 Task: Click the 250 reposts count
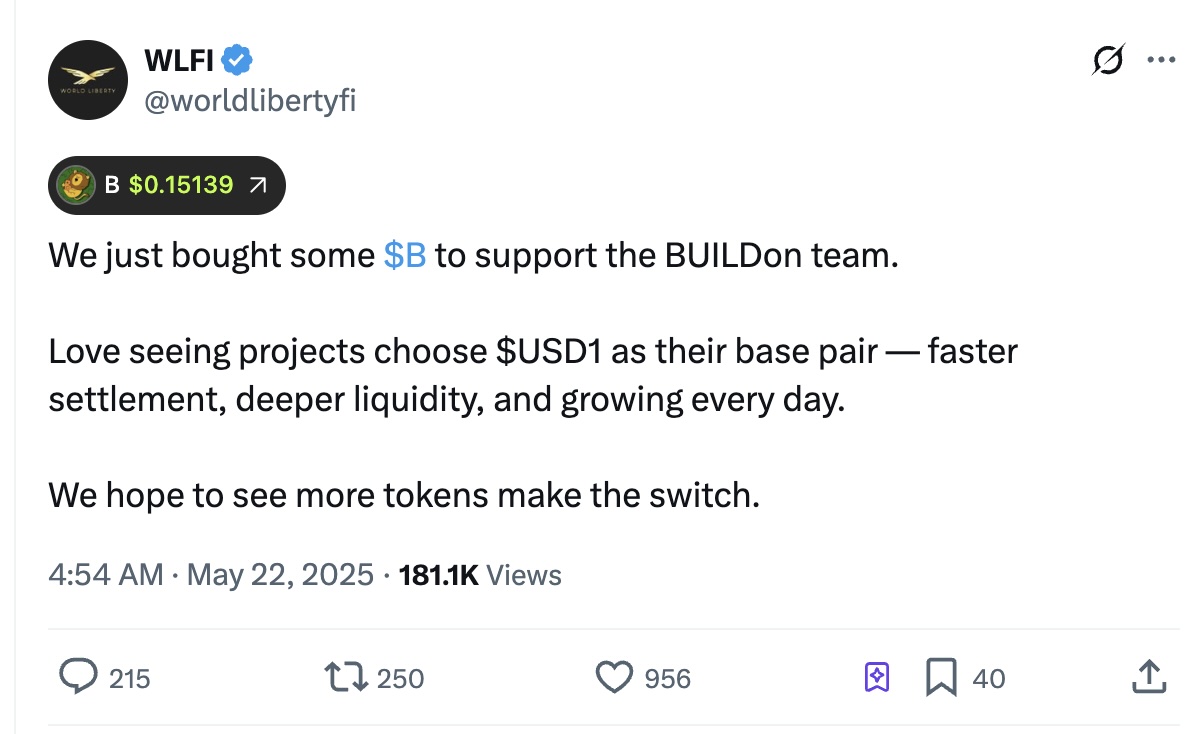pyautogui.click(x=401, y=679)
